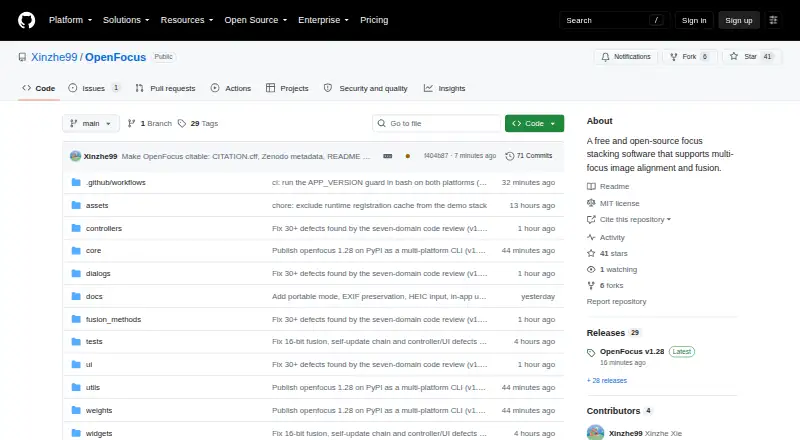Click the scale icon beside MIT license
This screenshot has width=800, height=440.
click(591, 203)
